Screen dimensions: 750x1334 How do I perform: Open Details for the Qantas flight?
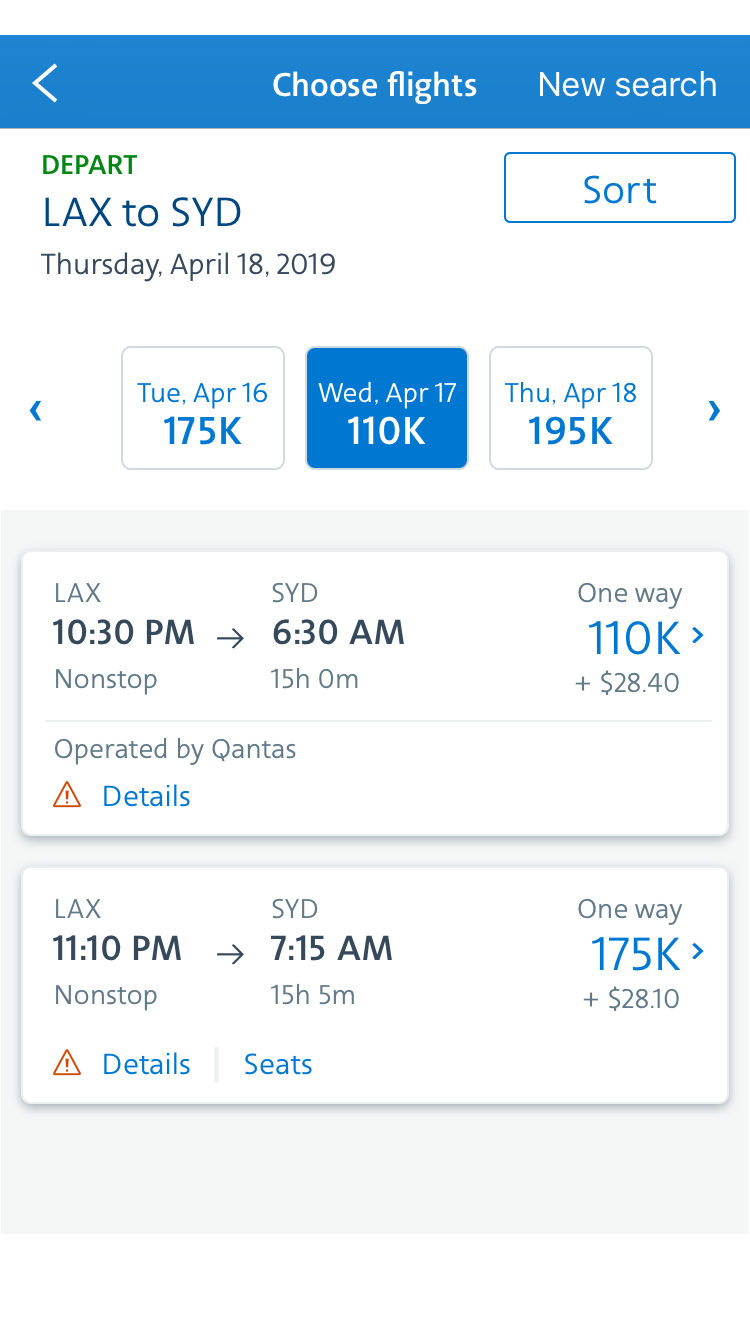(x=146, y=796)
